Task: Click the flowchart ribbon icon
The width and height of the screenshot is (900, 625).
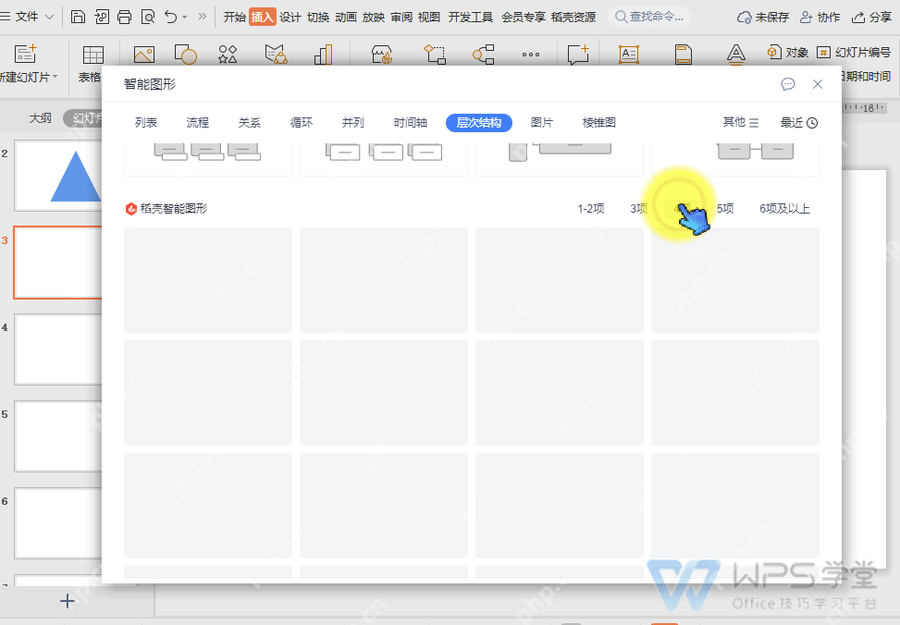Action: 435,55
